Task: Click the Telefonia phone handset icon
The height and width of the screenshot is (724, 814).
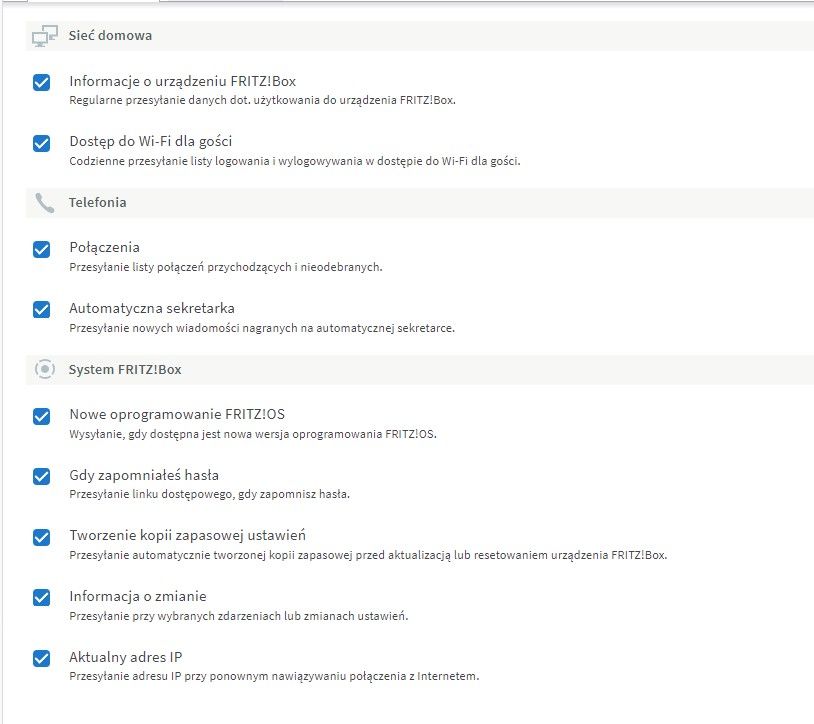Action: click(x=44, y=203)
